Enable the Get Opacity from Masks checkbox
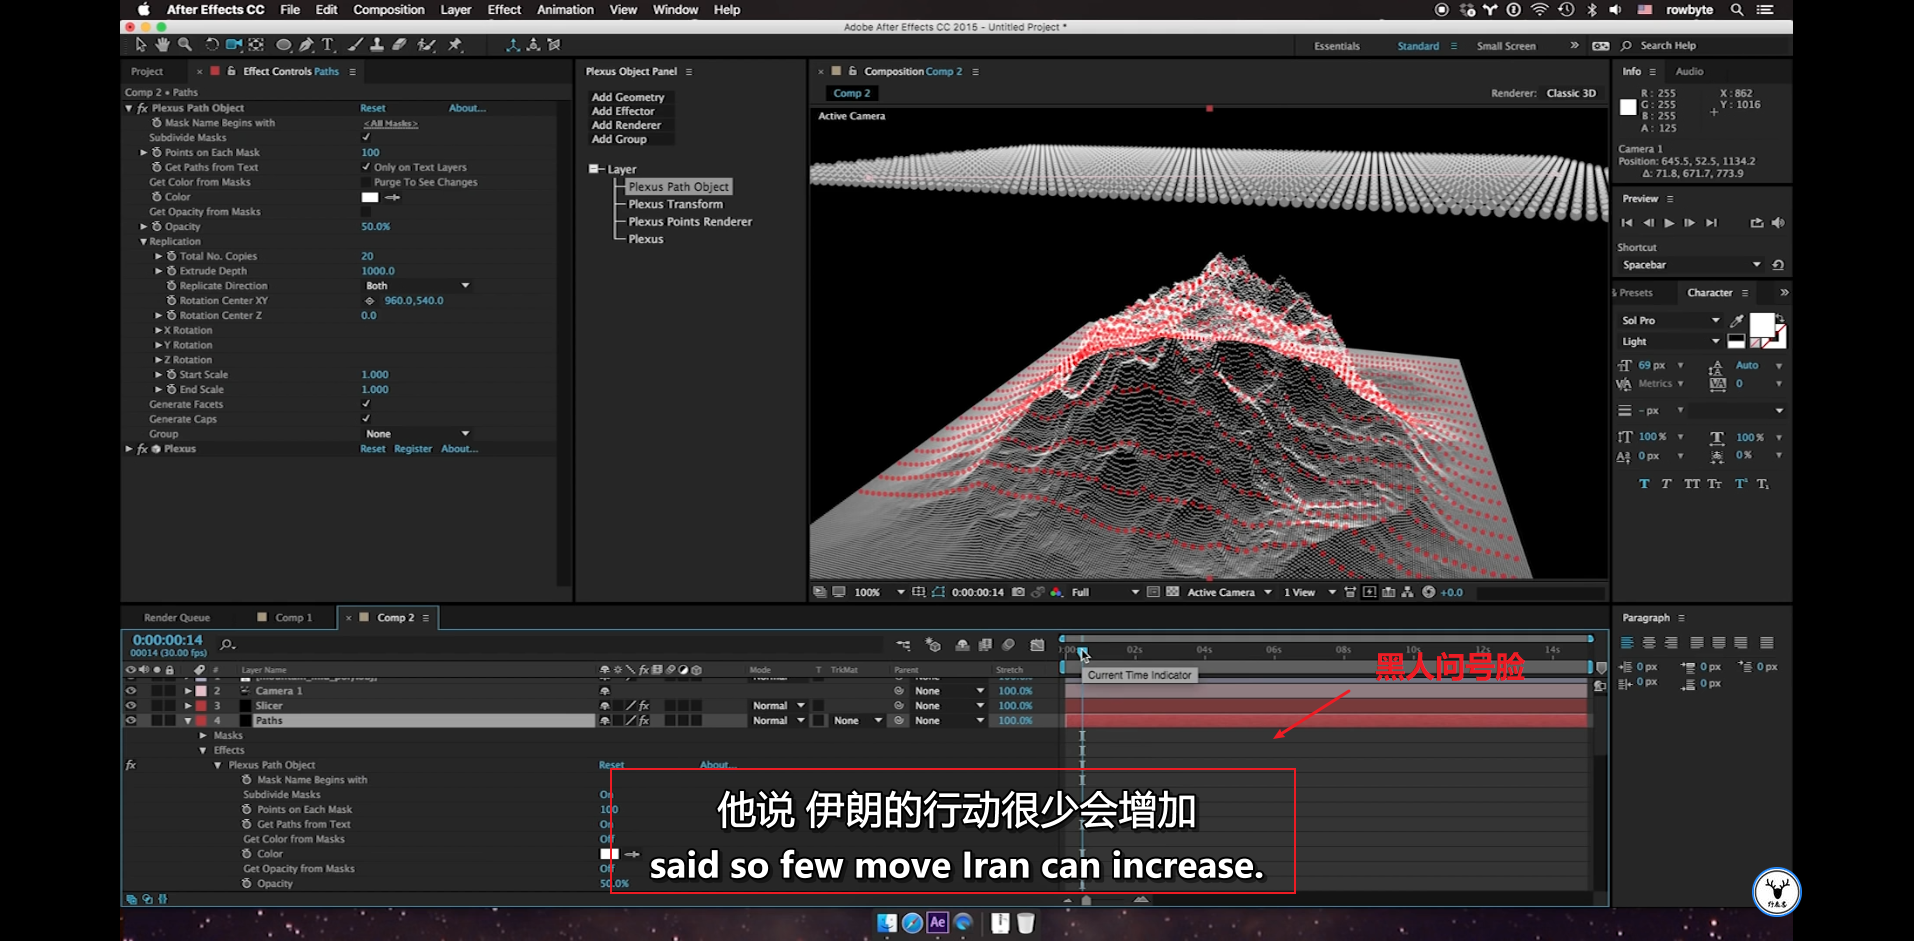Screen dimensions: 1914x941 tap(366, 212)
